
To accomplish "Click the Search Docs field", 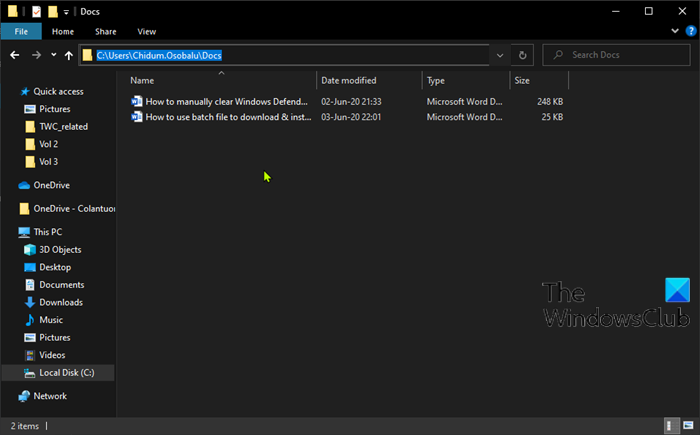I will point(617,55).
